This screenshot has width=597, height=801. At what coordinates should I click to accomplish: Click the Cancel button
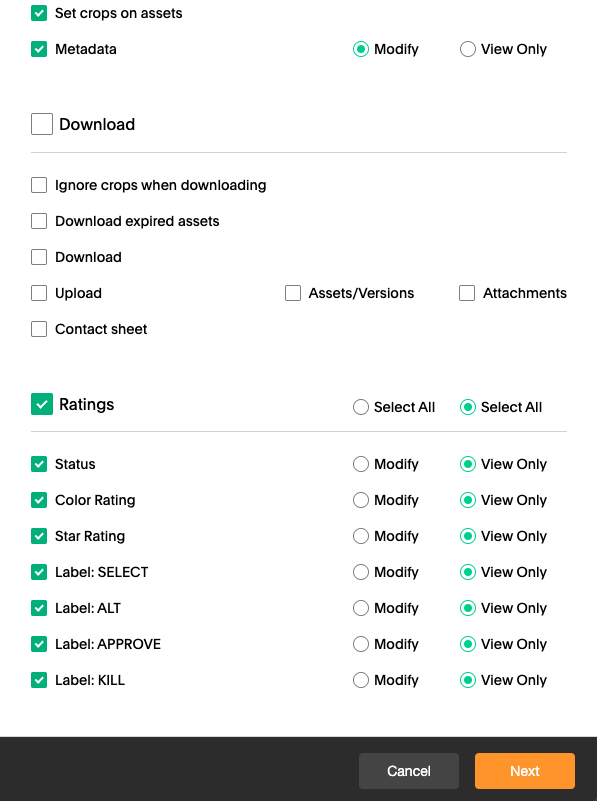tap(409, 771)
